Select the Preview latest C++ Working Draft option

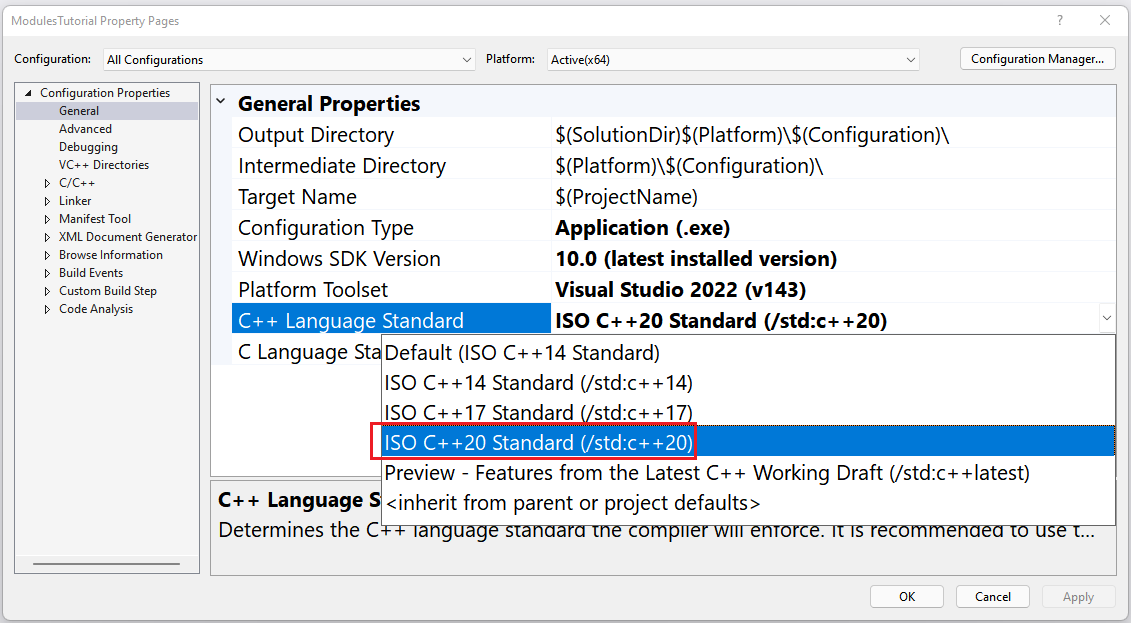(x=703, y=472)
